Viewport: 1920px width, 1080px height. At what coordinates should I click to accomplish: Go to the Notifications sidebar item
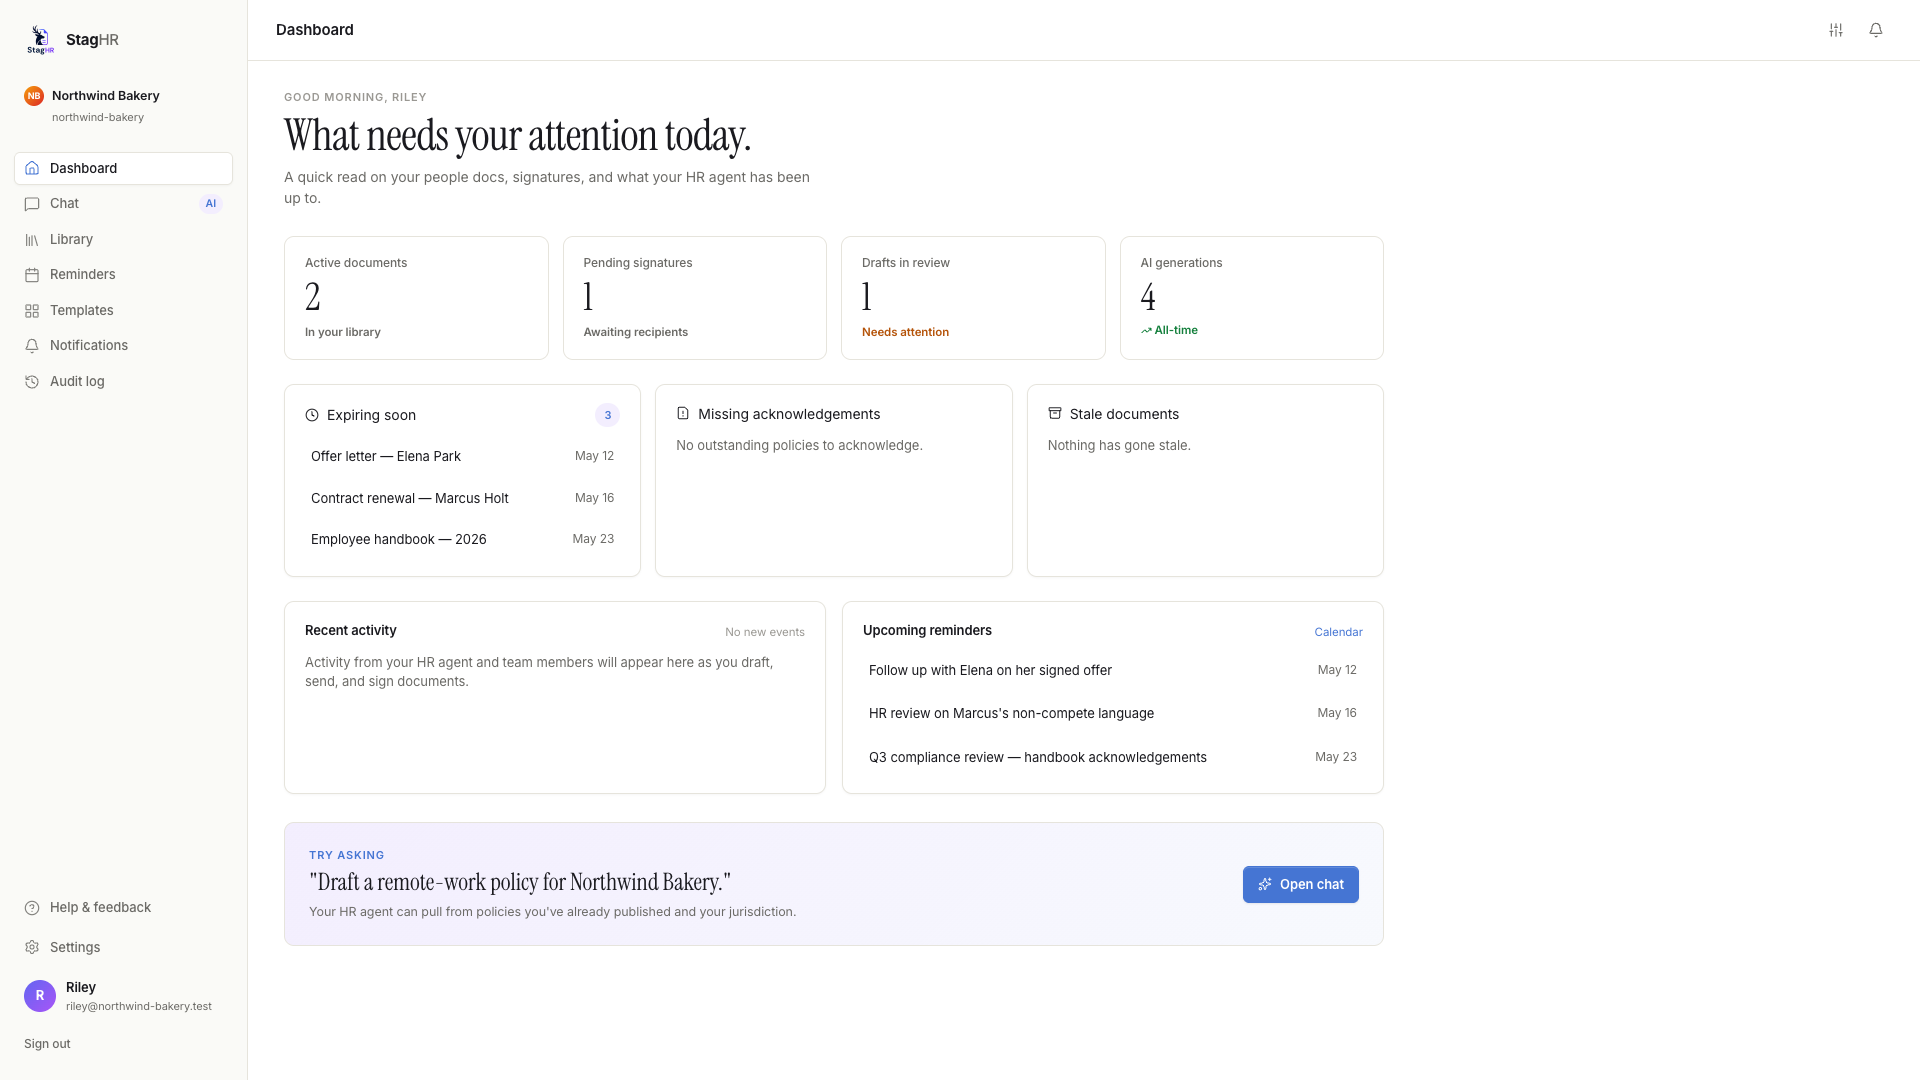(123, 346)
